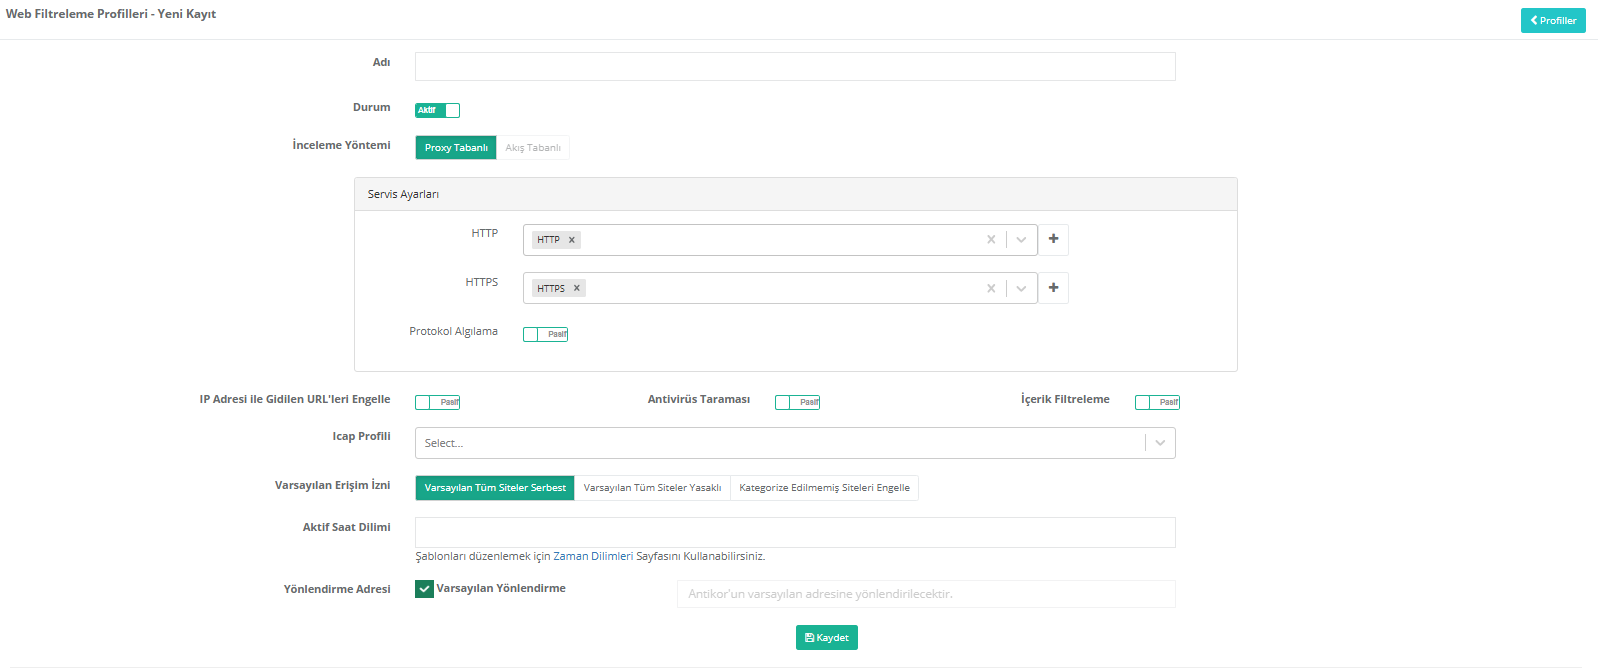Clear all values in the HTTPS selector
This screenshot has height=670, width=1598.
[991, 288]
